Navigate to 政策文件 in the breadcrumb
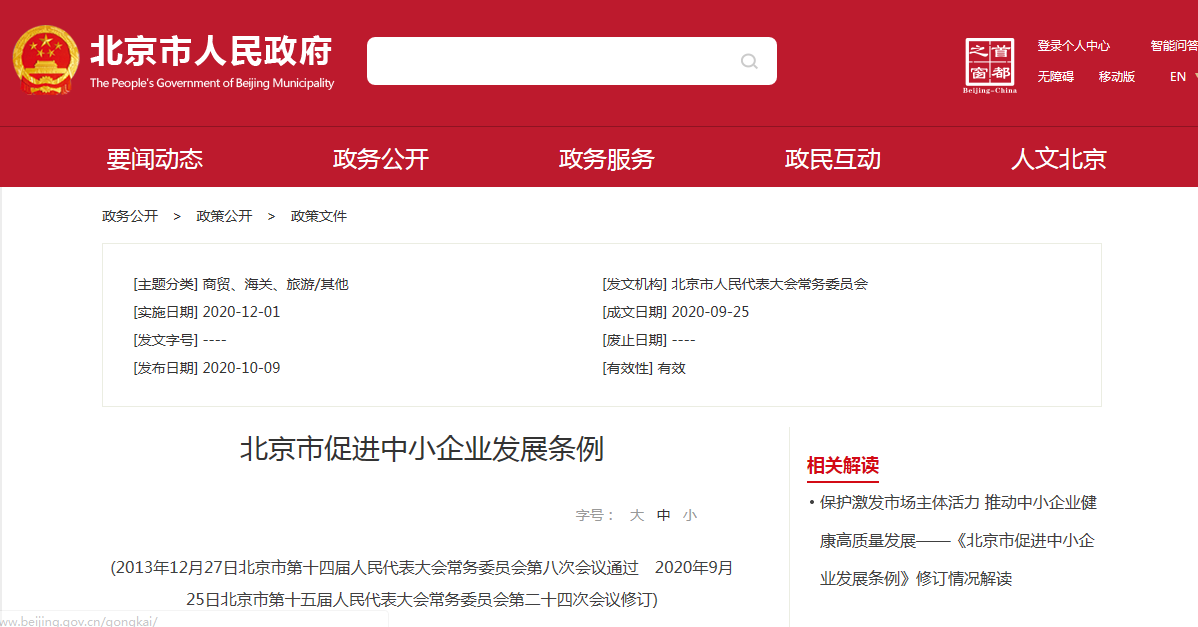Viewport: 1198px width, 627px height. [318, 215]
